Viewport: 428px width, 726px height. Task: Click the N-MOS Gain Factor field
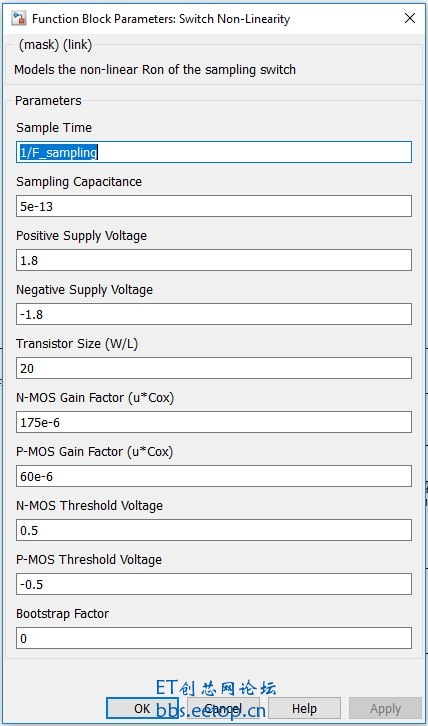tap(214, 422)
